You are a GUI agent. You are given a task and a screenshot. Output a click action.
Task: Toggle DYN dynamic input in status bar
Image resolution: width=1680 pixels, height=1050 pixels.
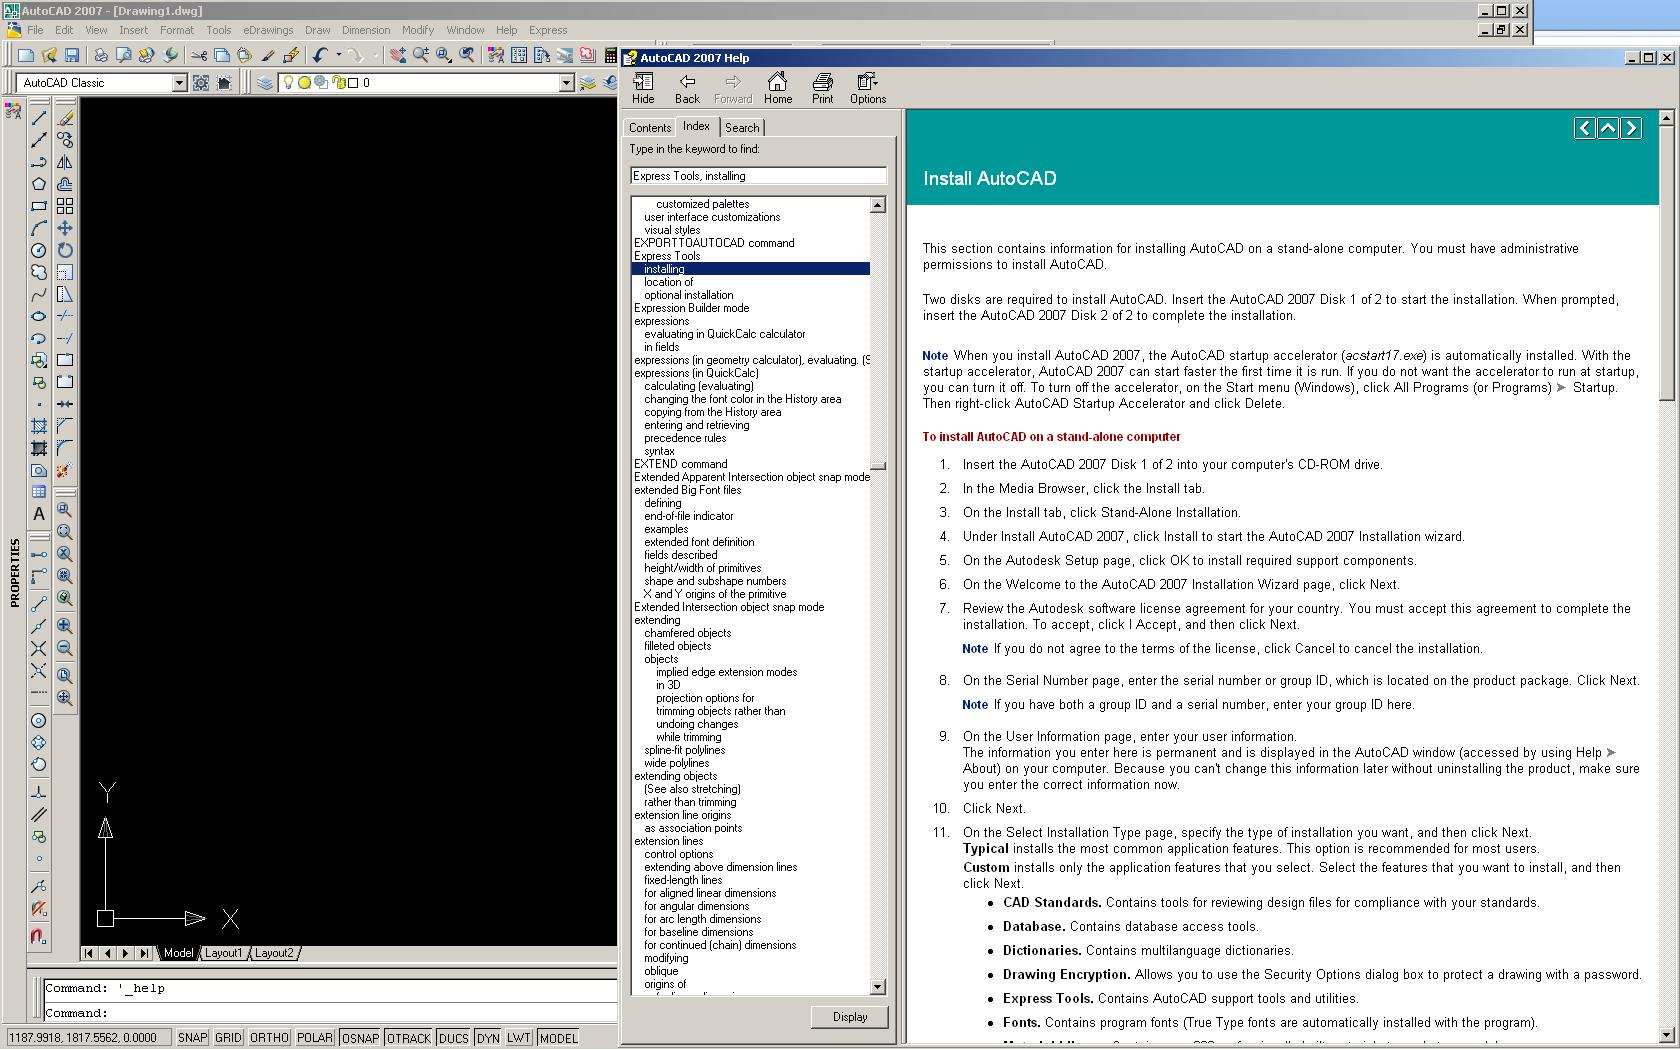[x=488, y=1038]
